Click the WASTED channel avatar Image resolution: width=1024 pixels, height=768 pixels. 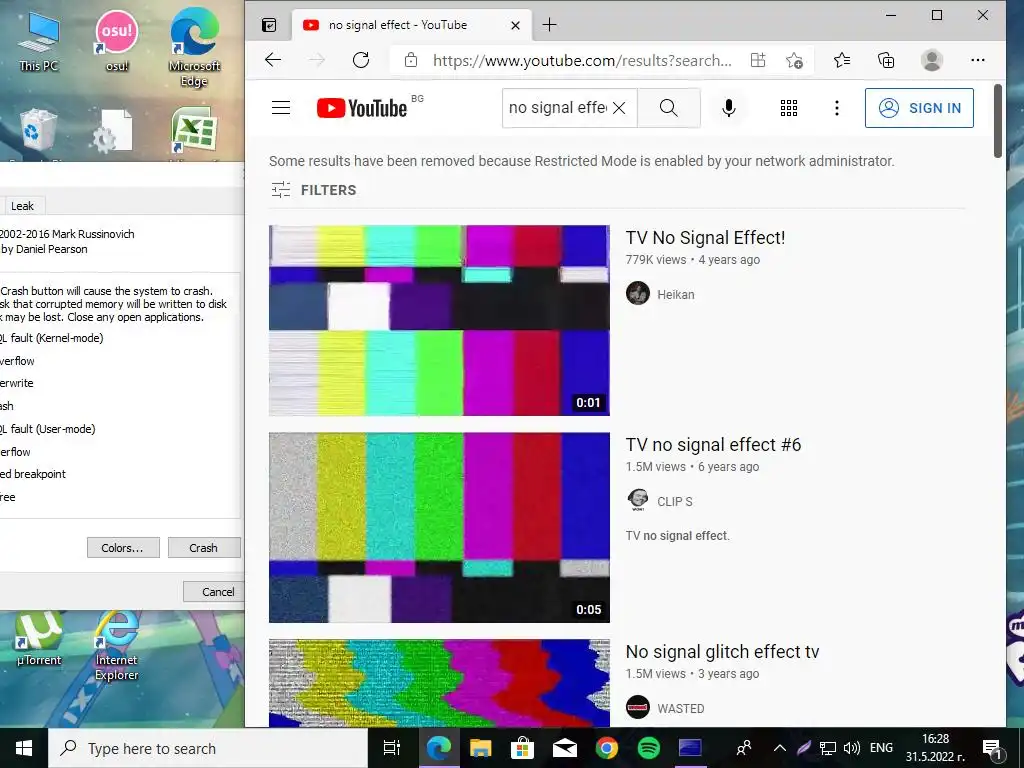(638, 707)
